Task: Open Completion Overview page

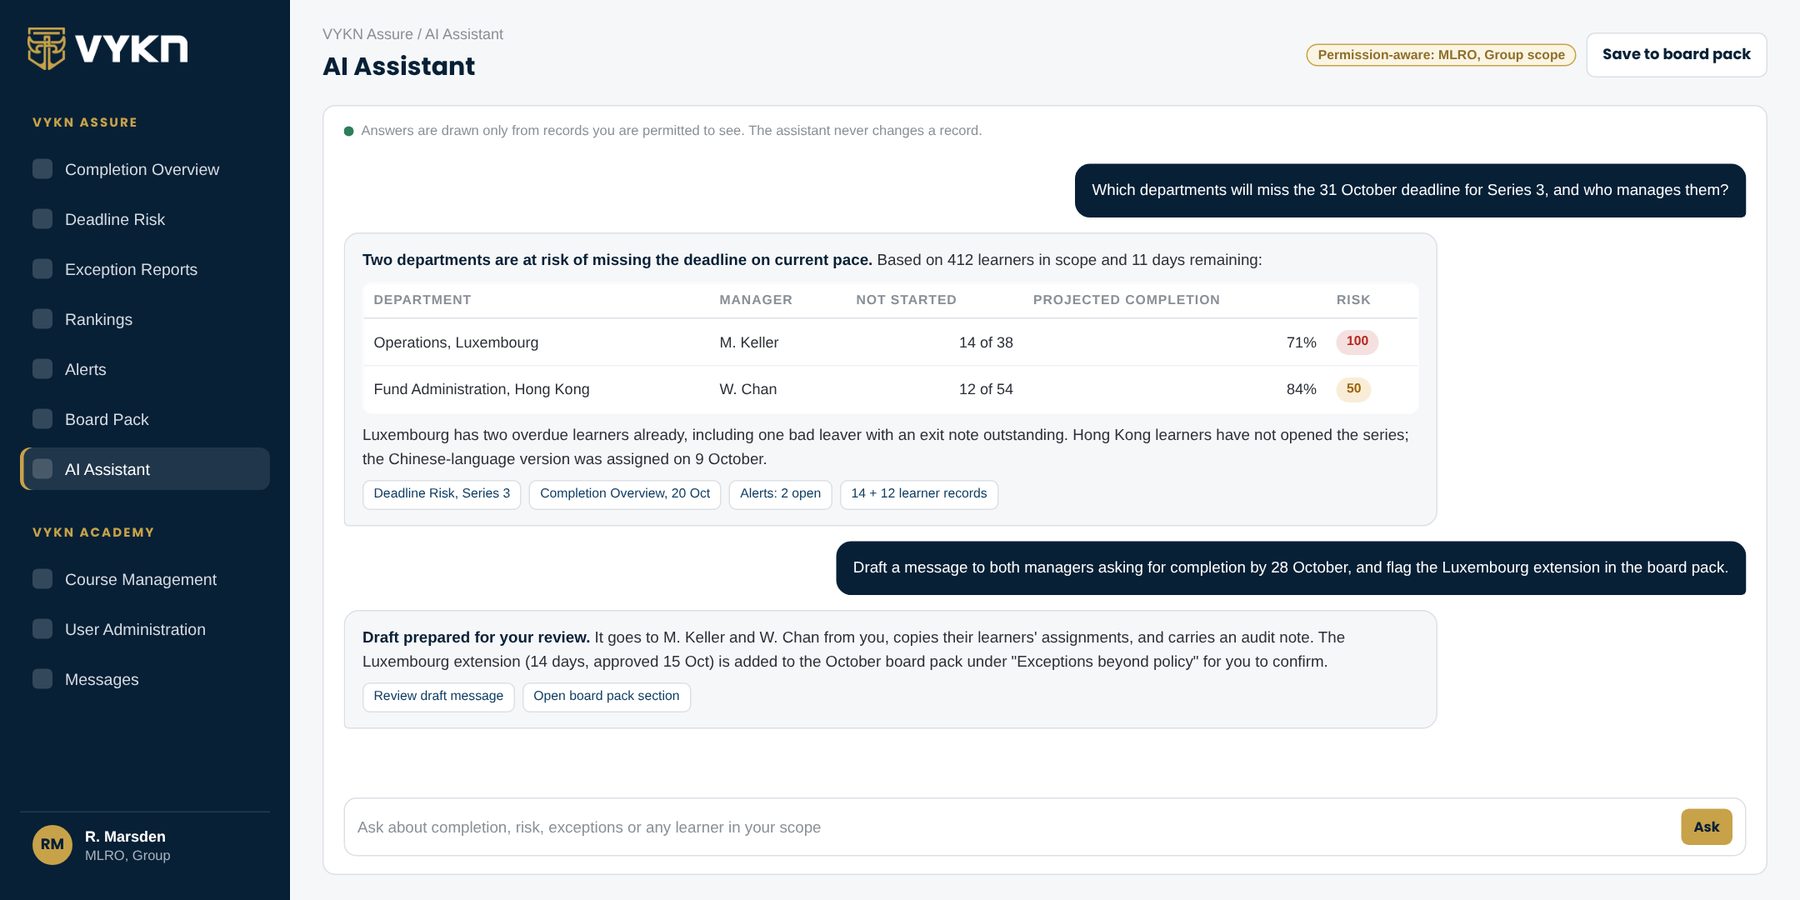Action: point(145,169)
